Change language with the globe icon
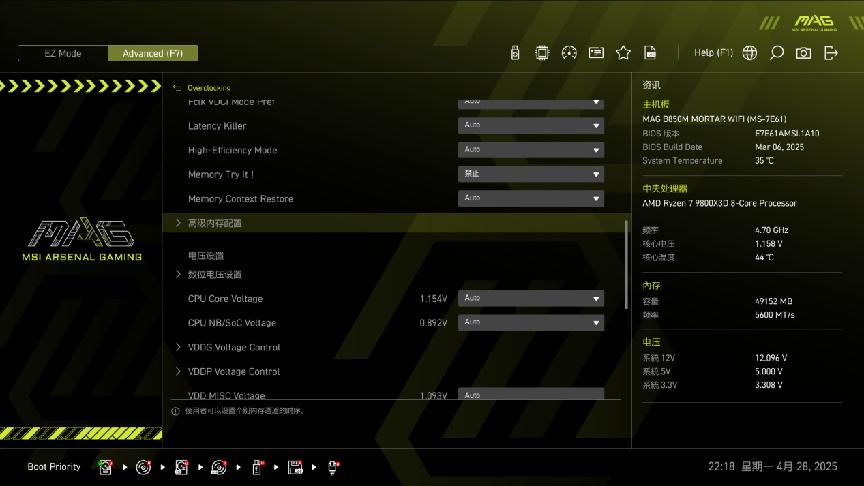Viewport: 864px width, 486px height. pyautogui.click(x=749, y=53)
